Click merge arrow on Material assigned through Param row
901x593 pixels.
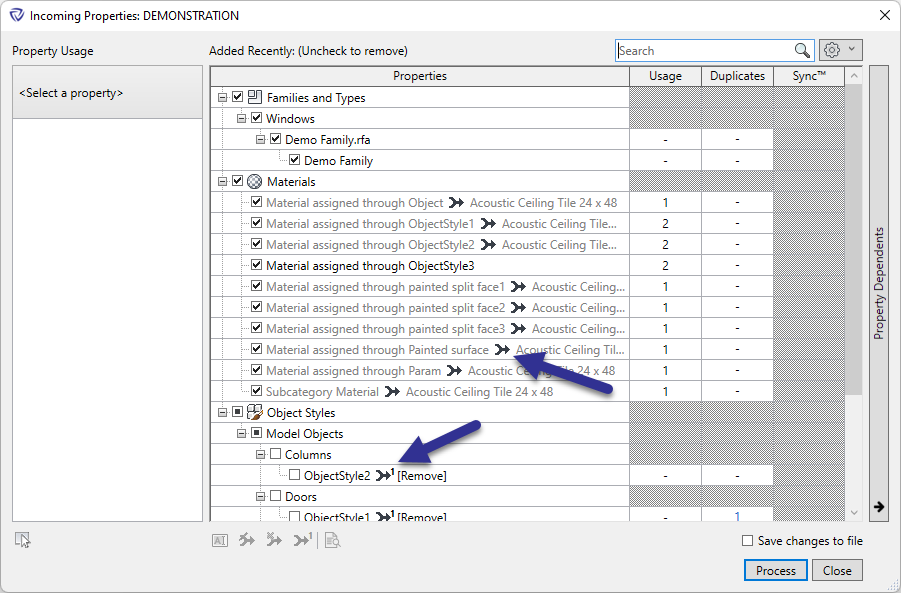[x=455, y=371]
